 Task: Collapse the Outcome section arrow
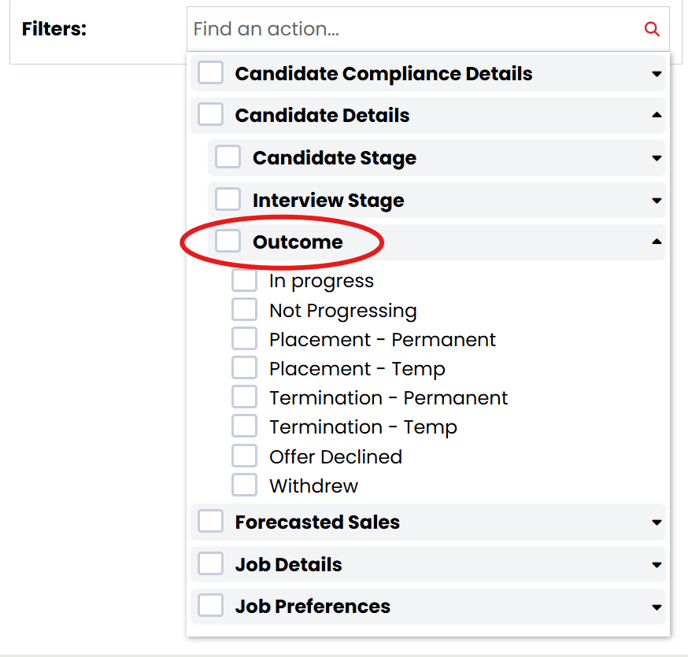point(656,241)
